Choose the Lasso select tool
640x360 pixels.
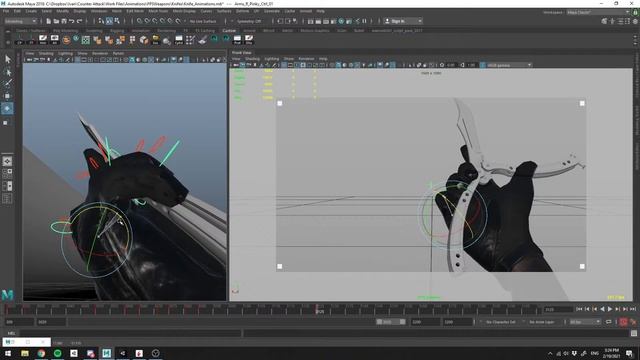point(8,73)
